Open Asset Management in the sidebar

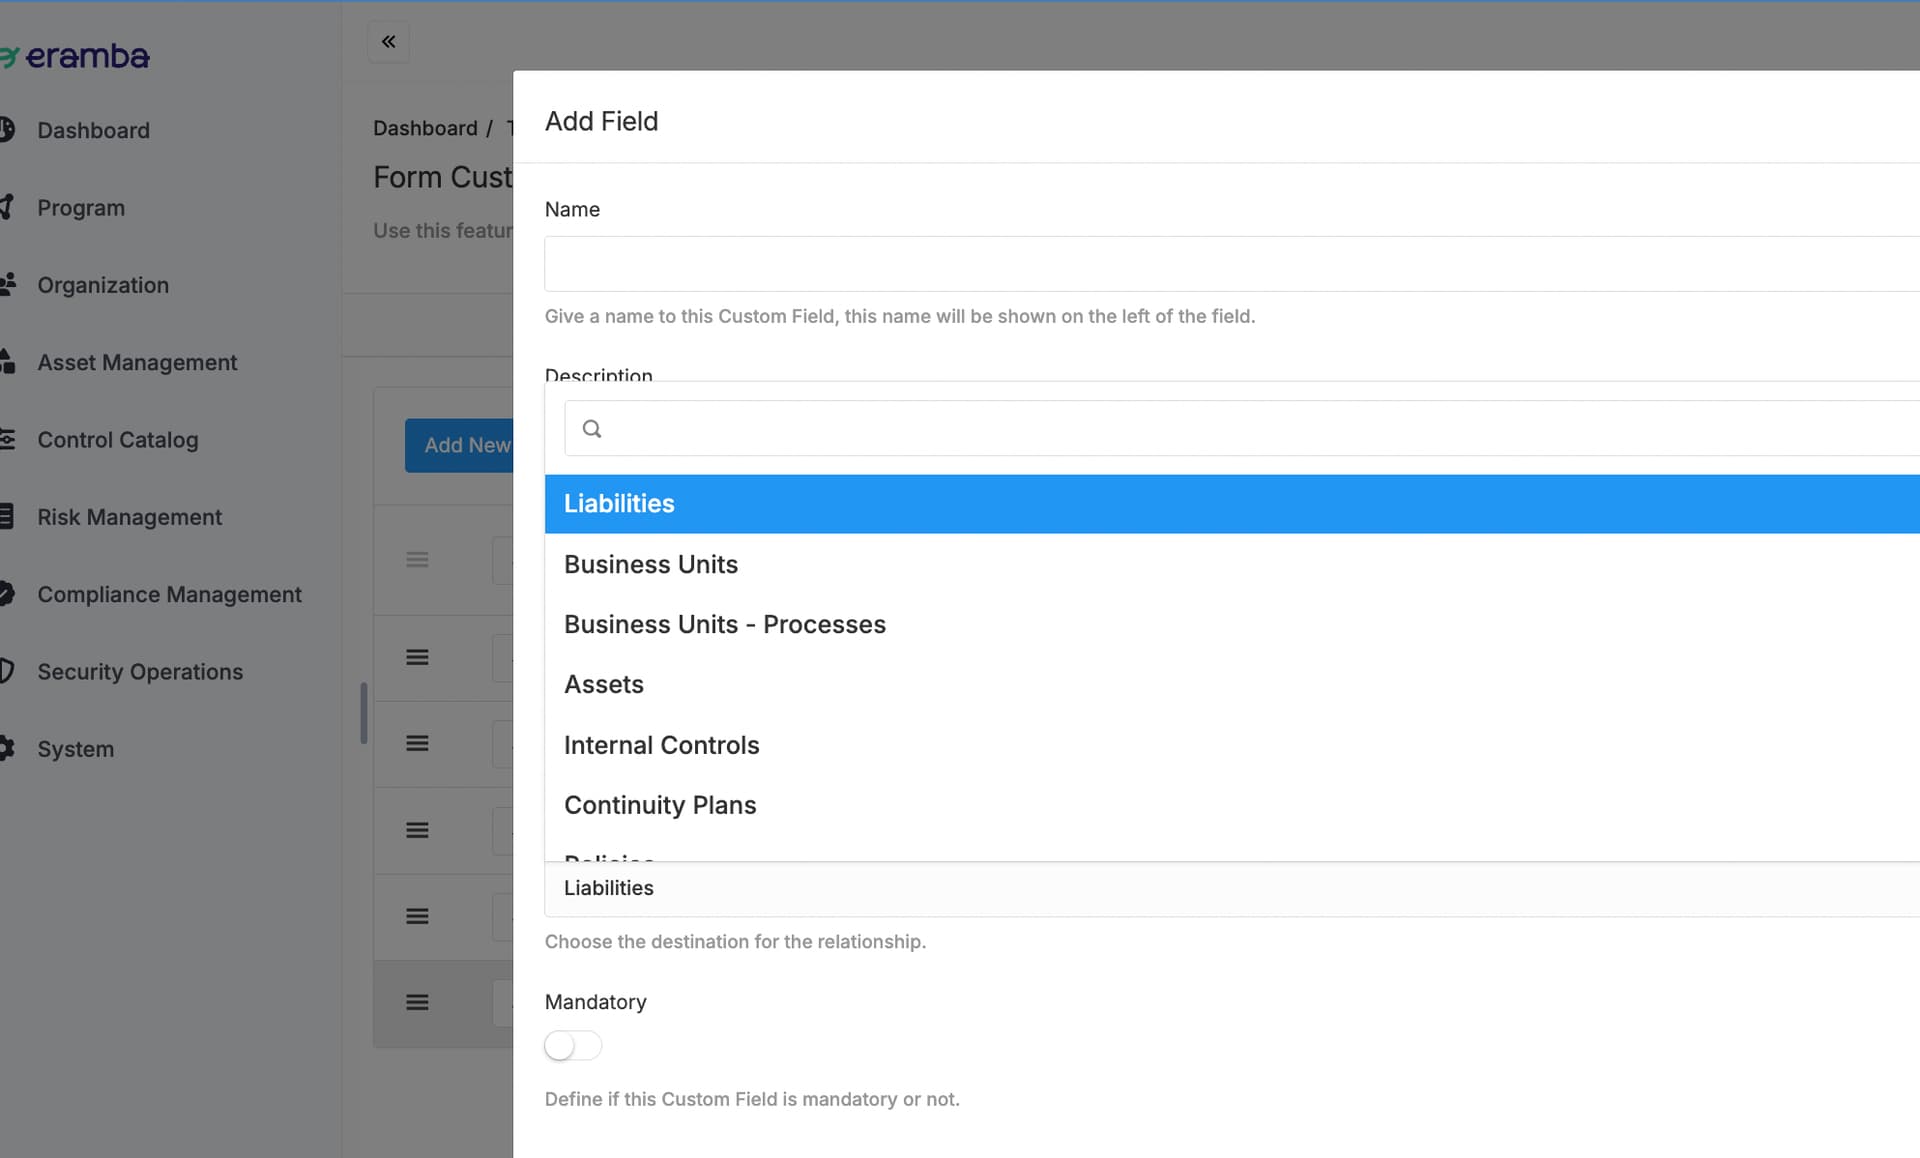pyautogui.click(x=137, y=362)
